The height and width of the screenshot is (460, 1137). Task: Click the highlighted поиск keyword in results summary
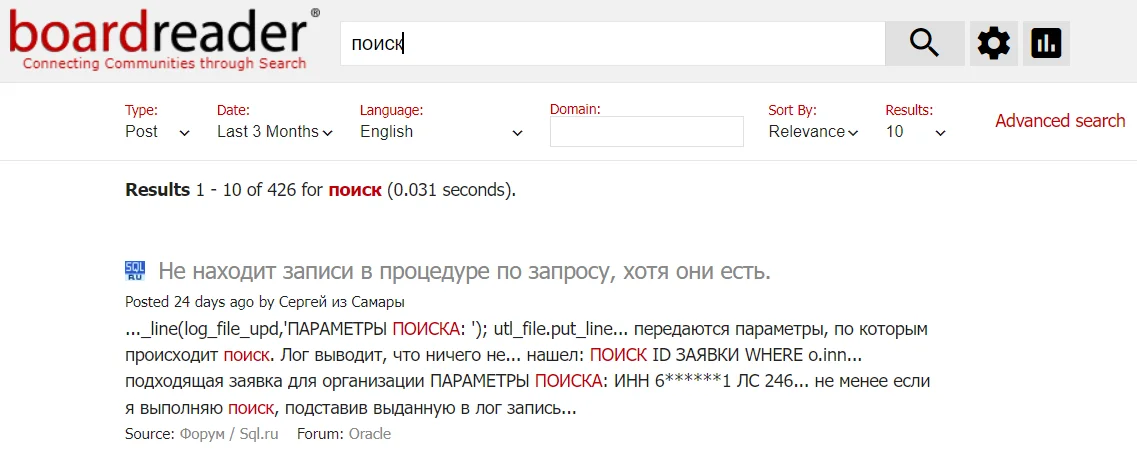pos(355,190)
